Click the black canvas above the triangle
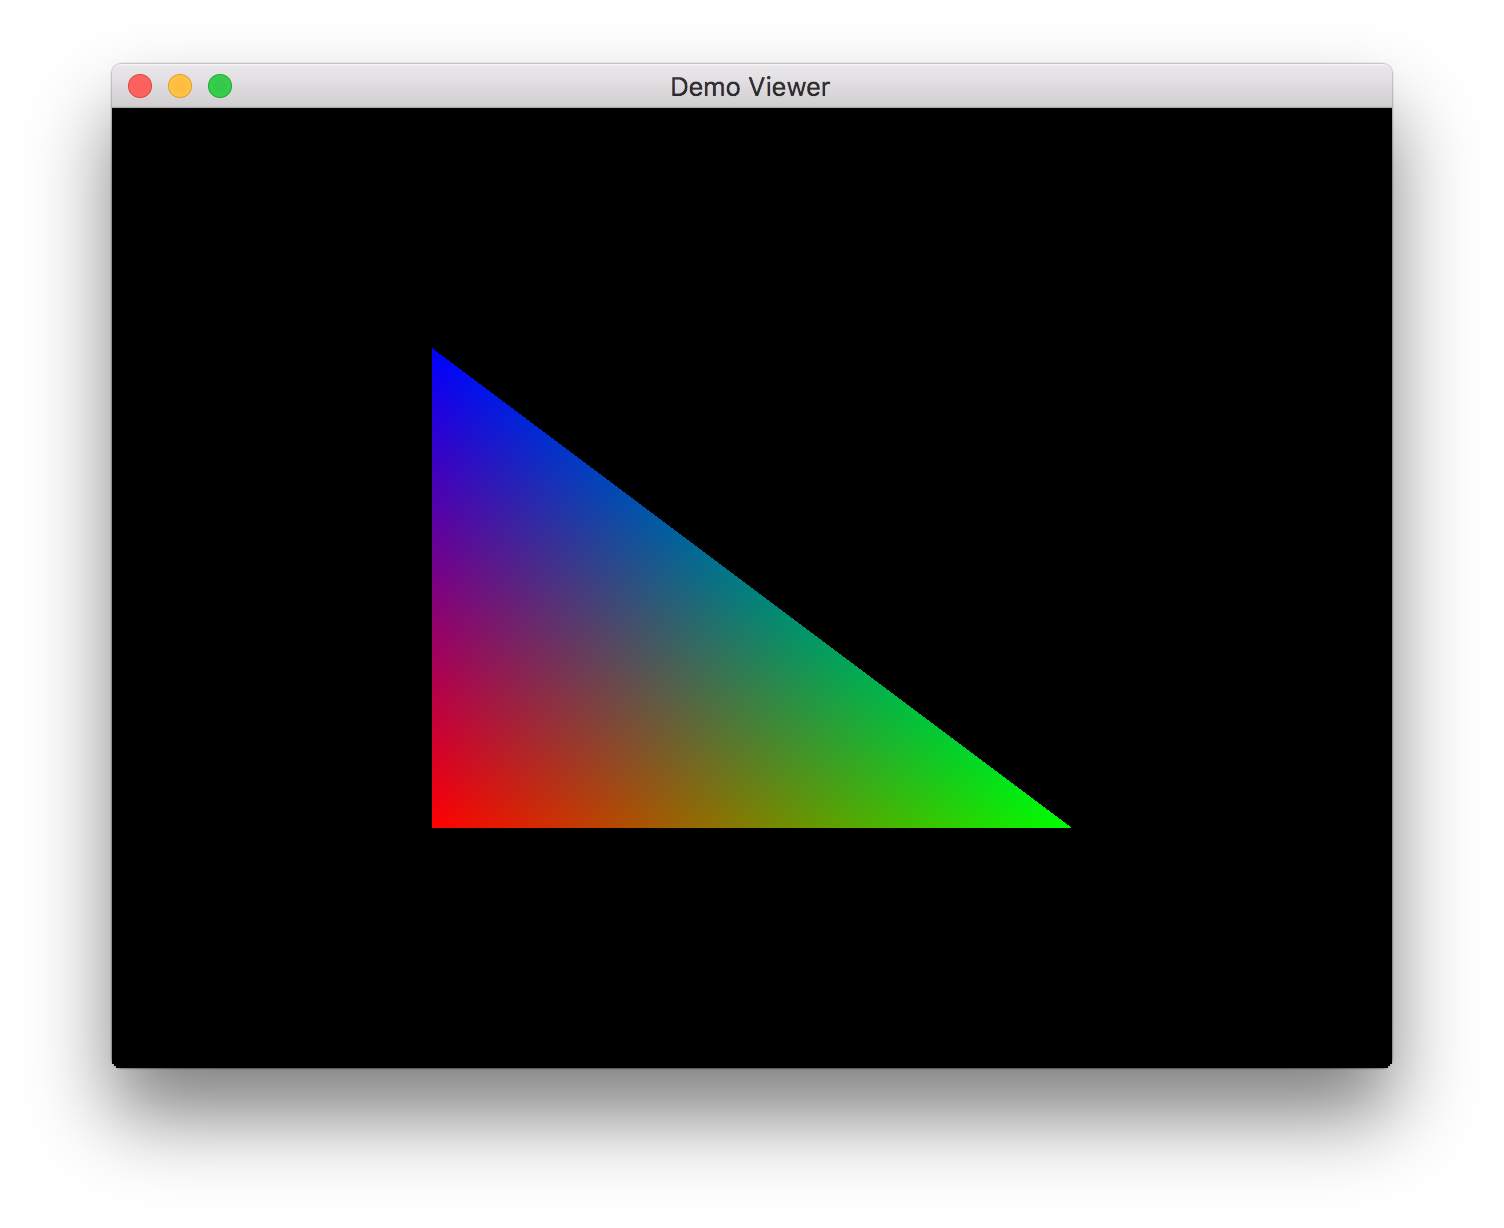The height and width of the screenshot is (1228, 1504). pos(750,220)
